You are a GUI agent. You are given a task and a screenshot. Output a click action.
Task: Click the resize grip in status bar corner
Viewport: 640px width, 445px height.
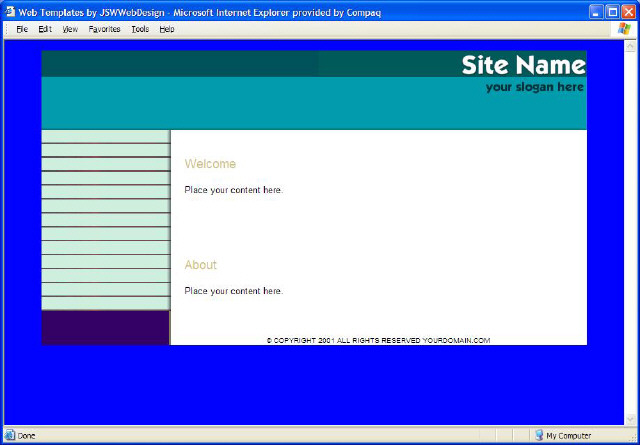tap(633, 438)
